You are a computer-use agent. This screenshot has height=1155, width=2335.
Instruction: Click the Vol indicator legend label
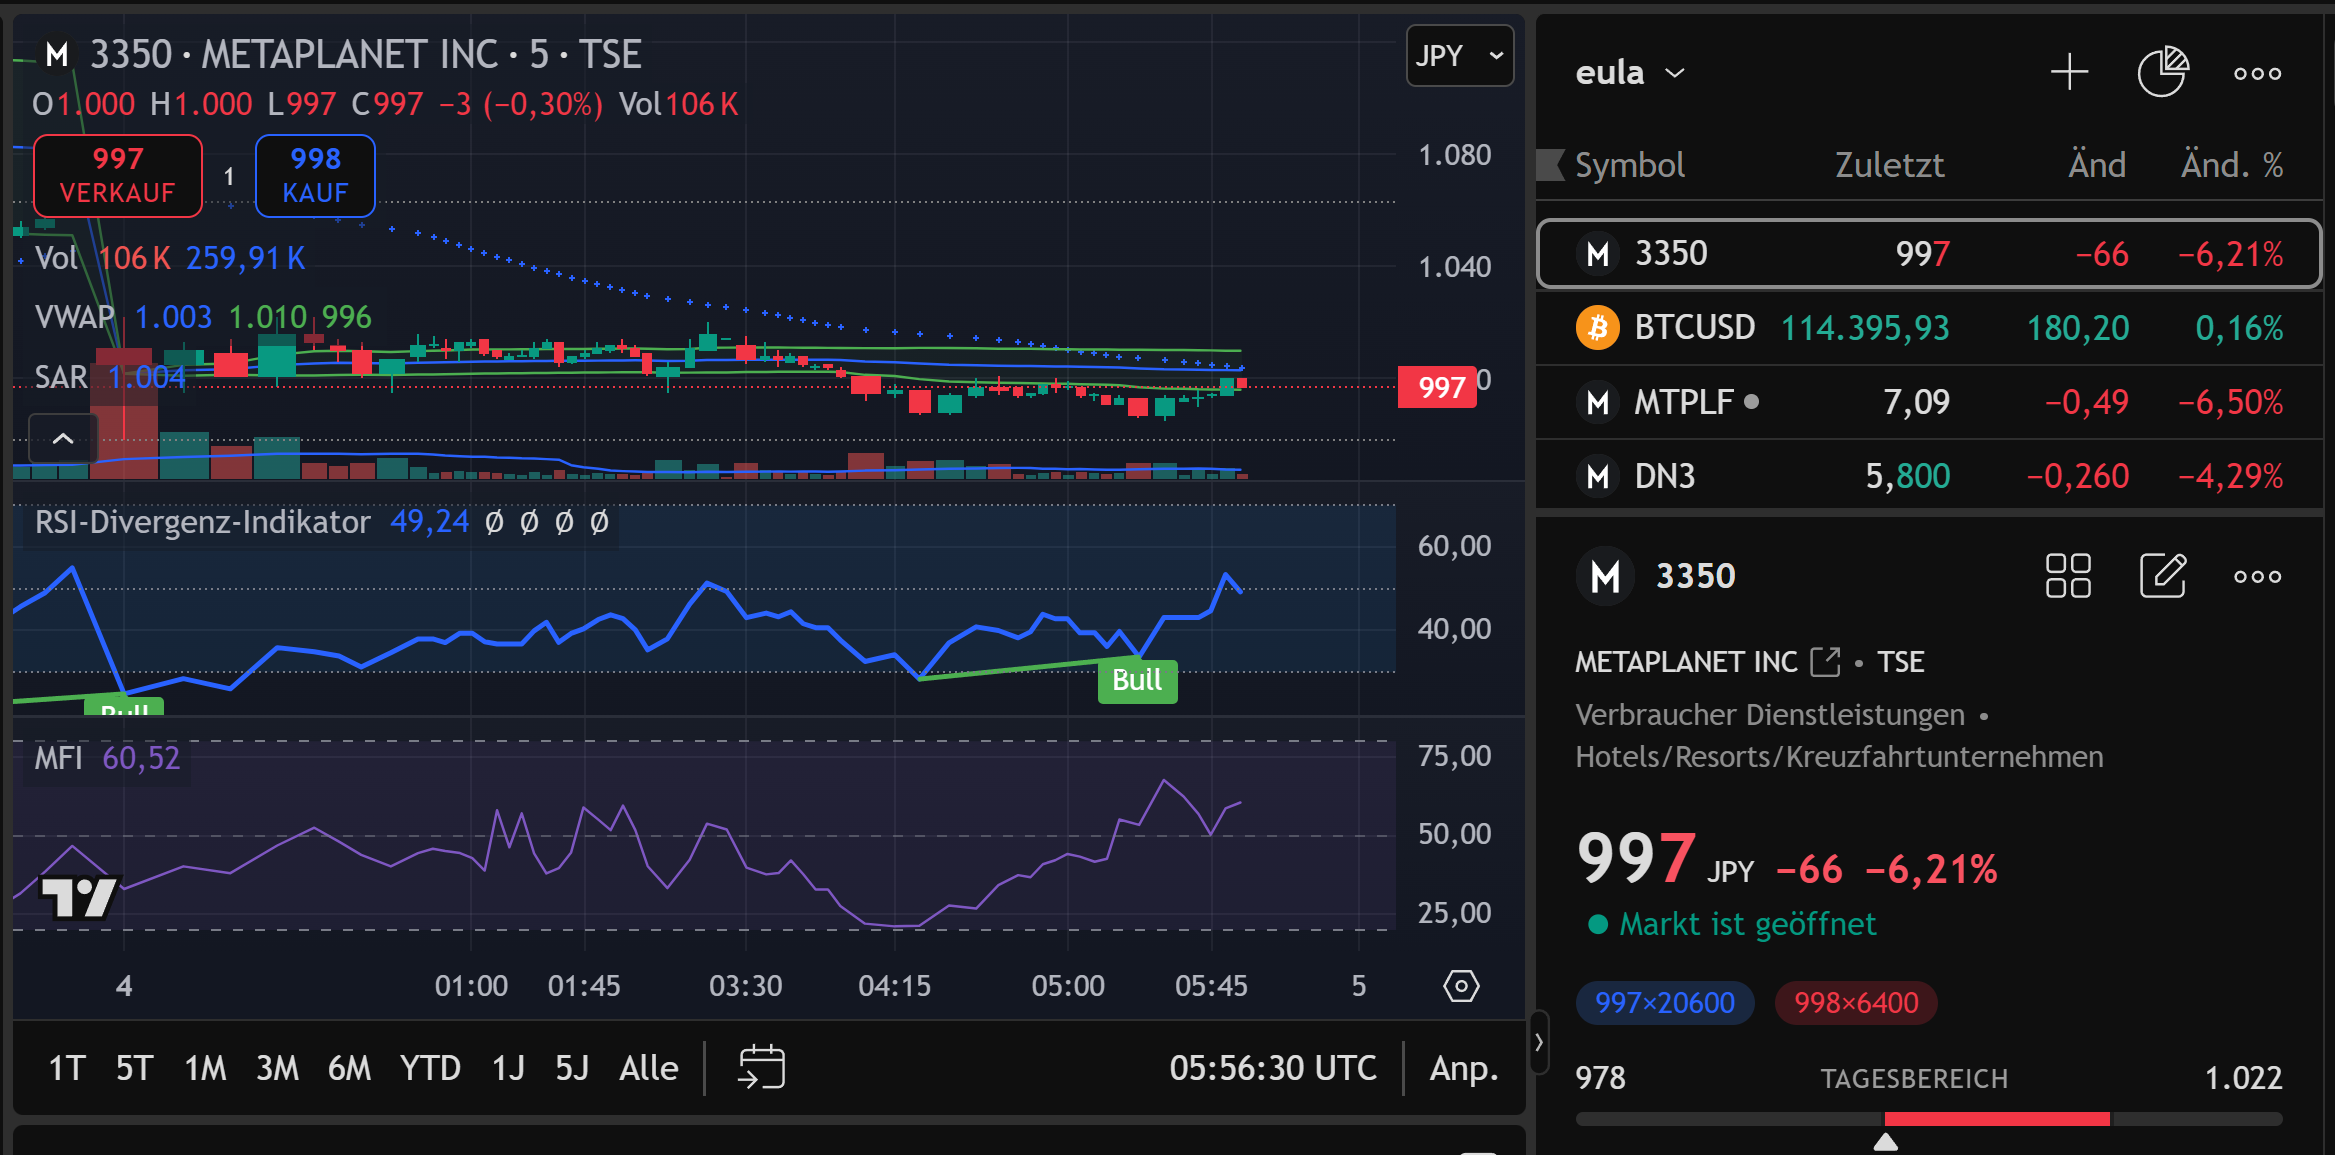click(56, 258)
